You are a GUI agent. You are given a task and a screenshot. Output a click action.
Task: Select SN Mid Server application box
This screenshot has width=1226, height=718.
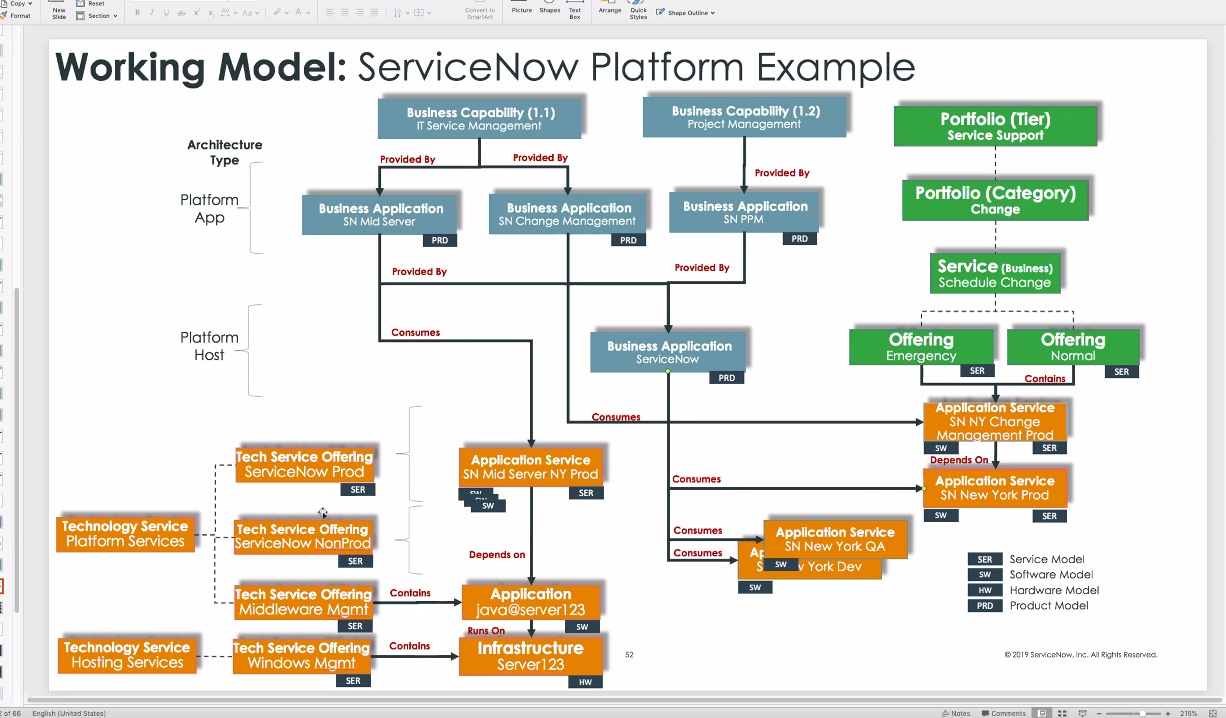click(x=380, y=214)
